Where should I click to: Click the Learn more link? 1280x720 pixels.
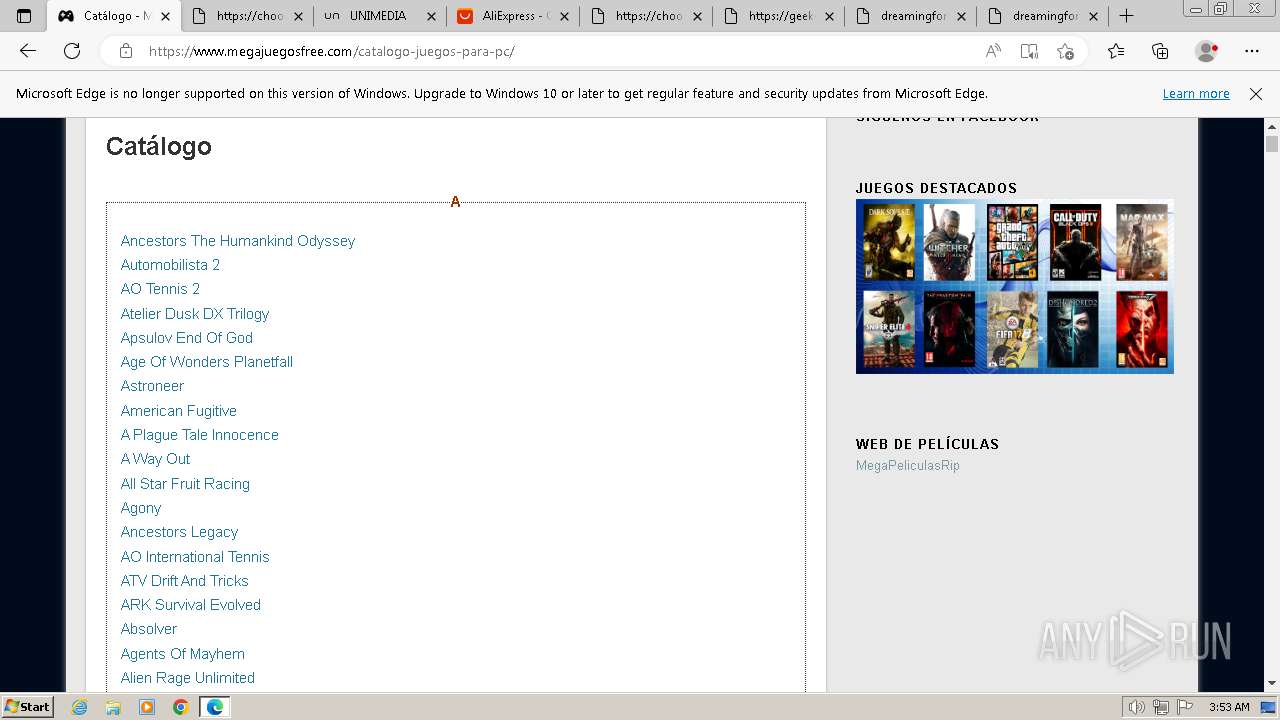[1196, 94]
